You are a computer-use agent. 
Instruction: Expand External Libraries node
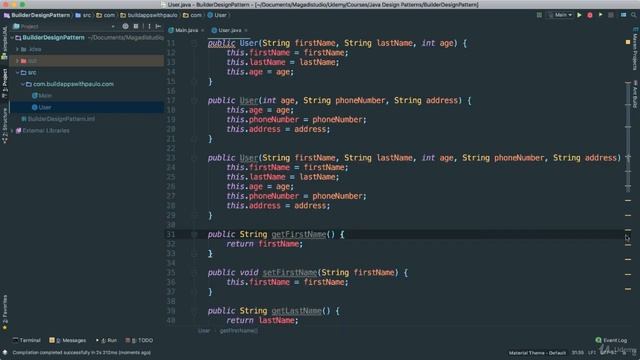[12, 131]
